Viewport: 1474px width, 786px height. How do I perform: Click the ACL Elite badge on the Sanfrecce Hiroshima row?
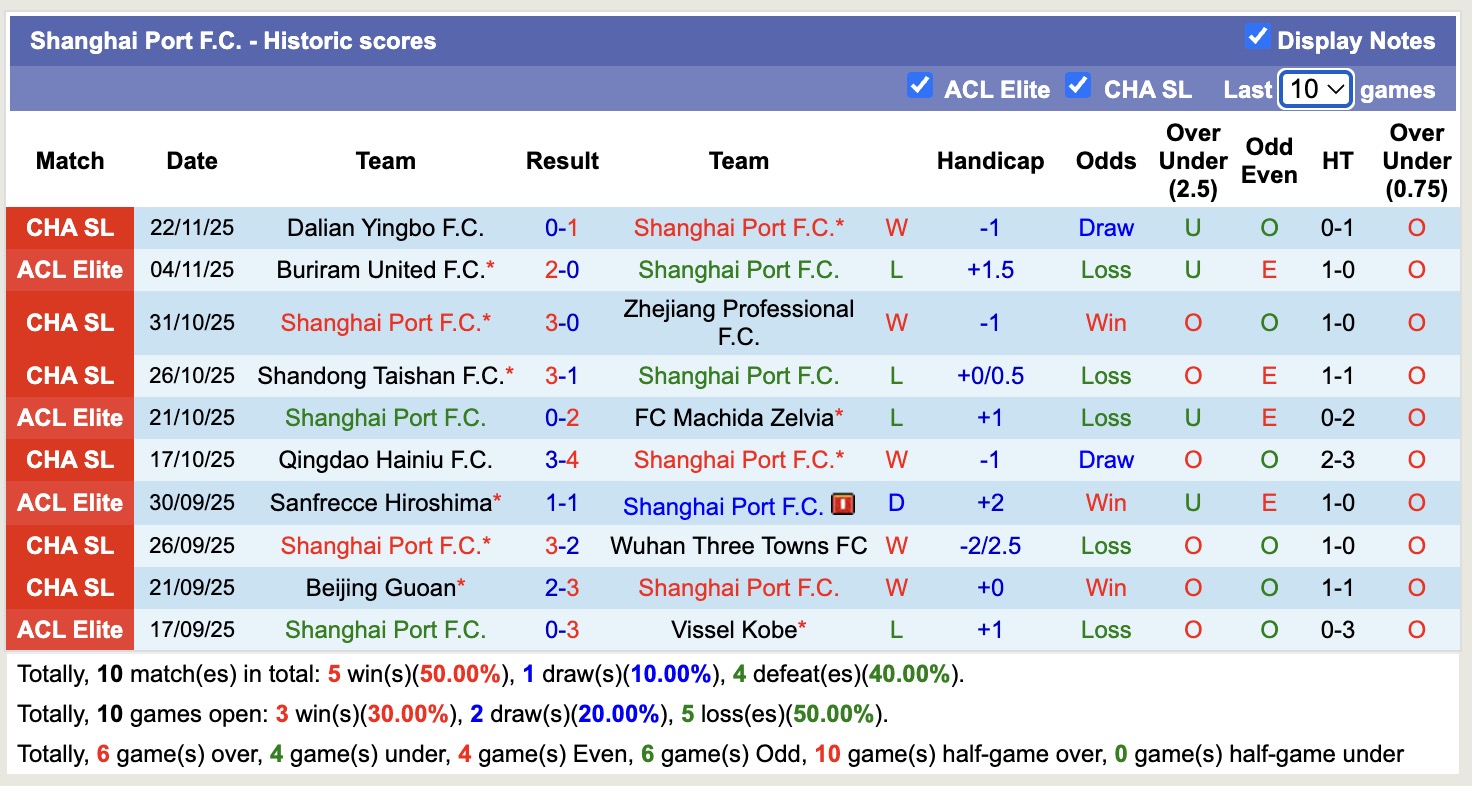[x=69, y=503]
